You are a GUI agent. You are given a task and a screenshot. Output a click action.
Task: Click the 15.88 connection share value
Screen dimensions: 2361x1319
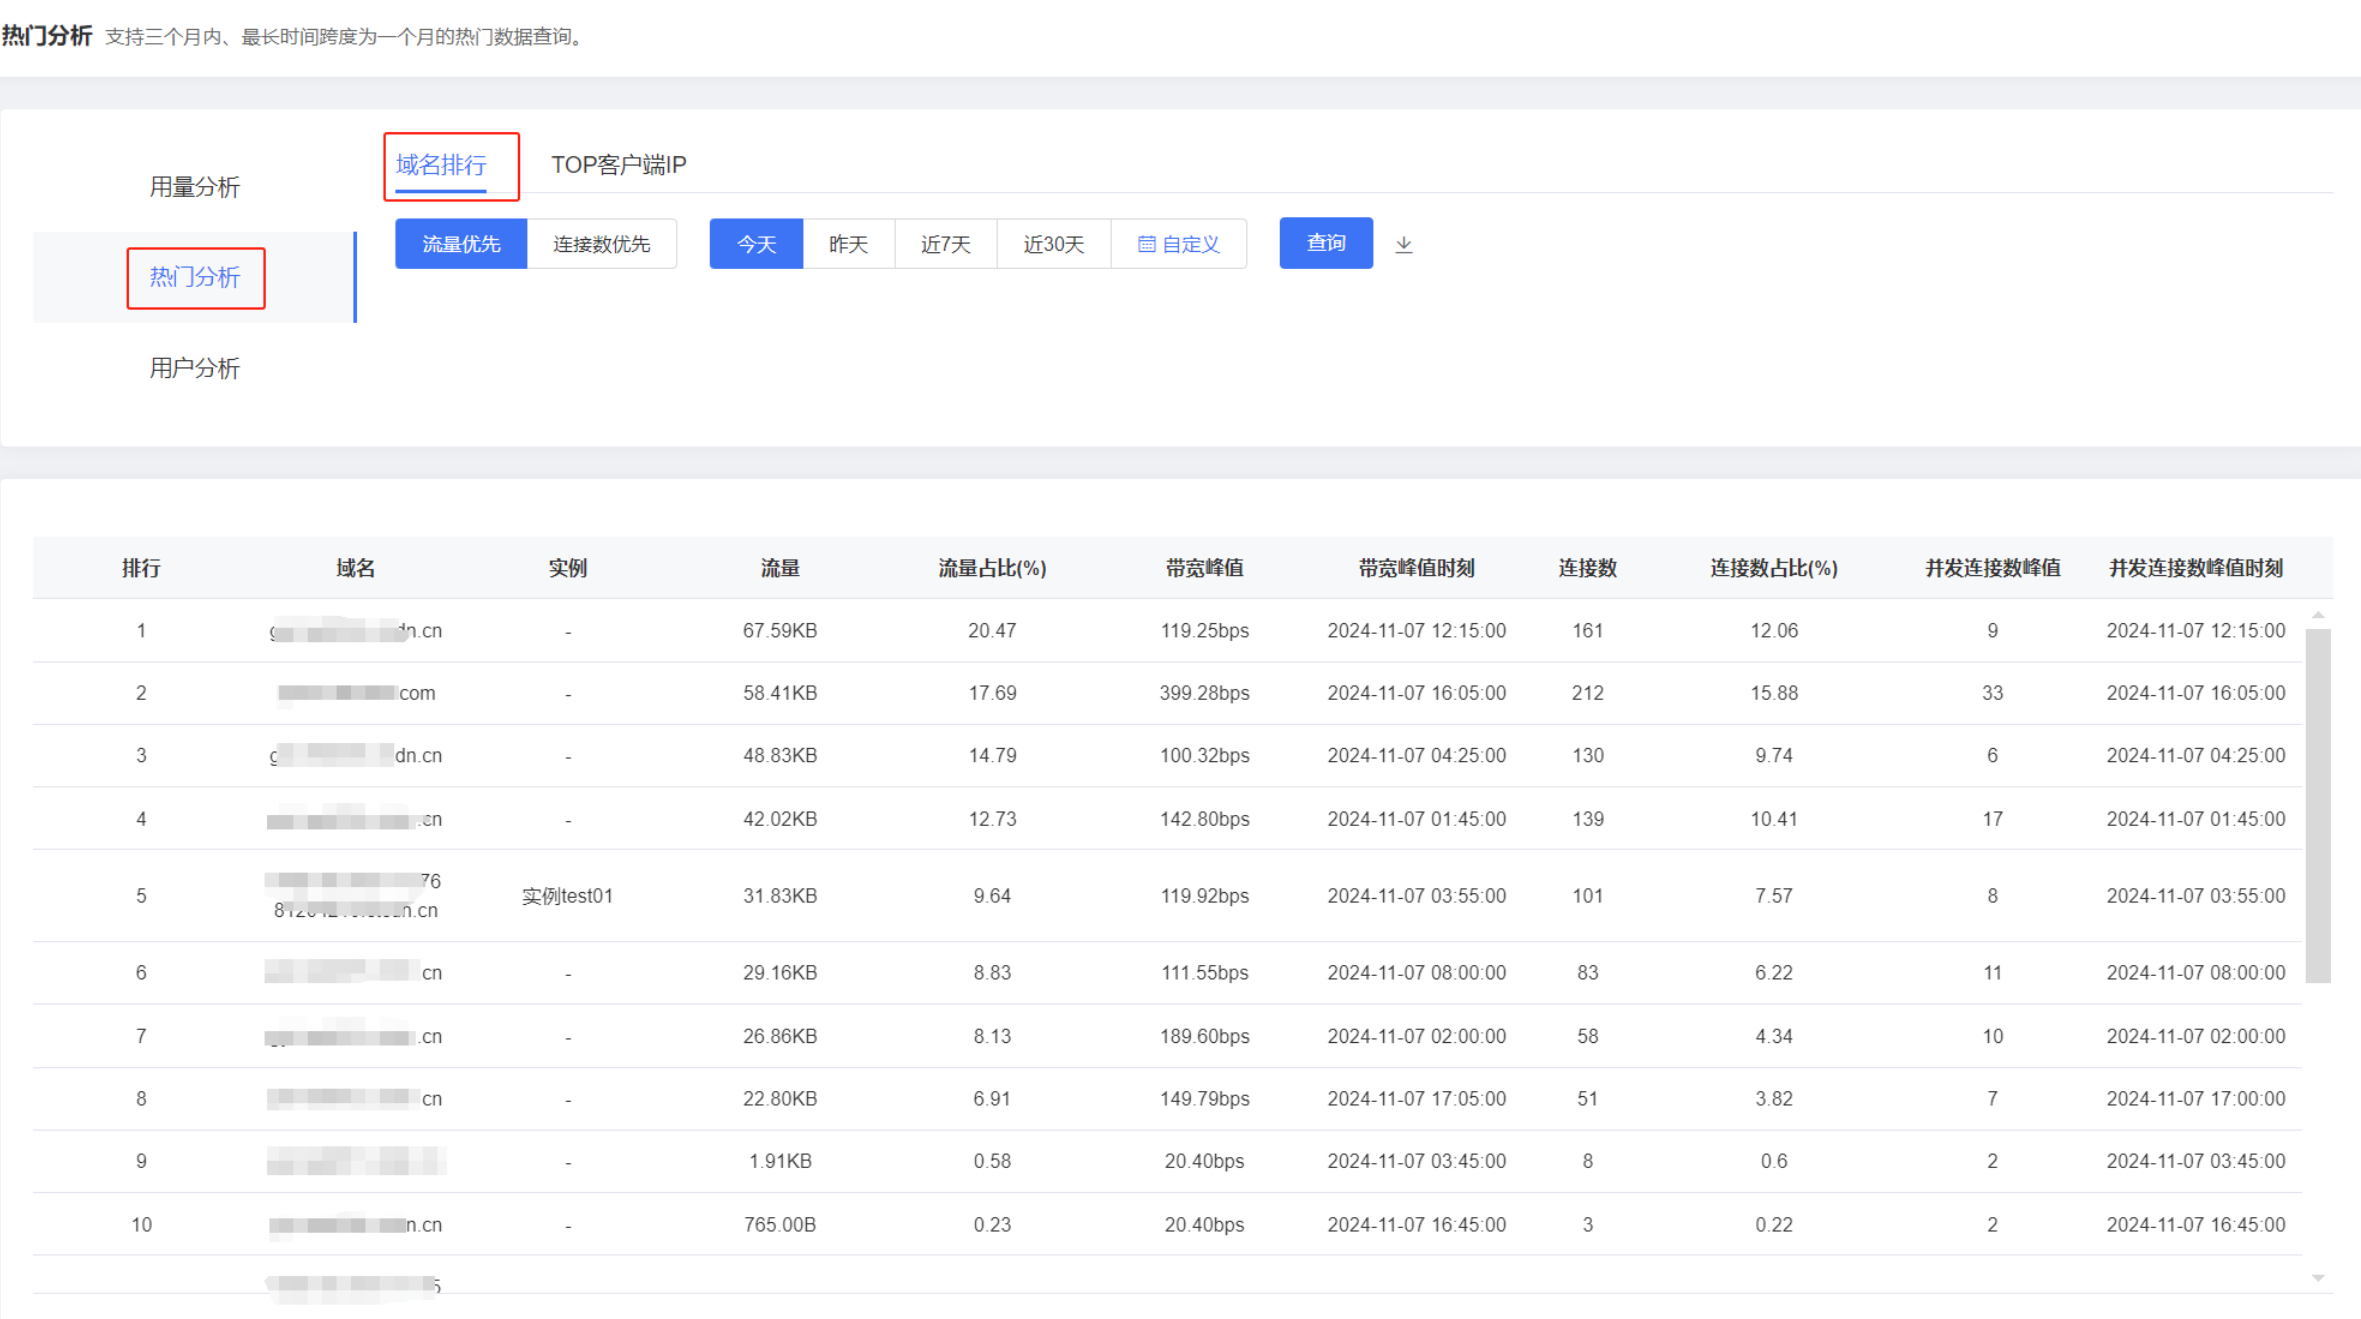[x=1773, y=693]
